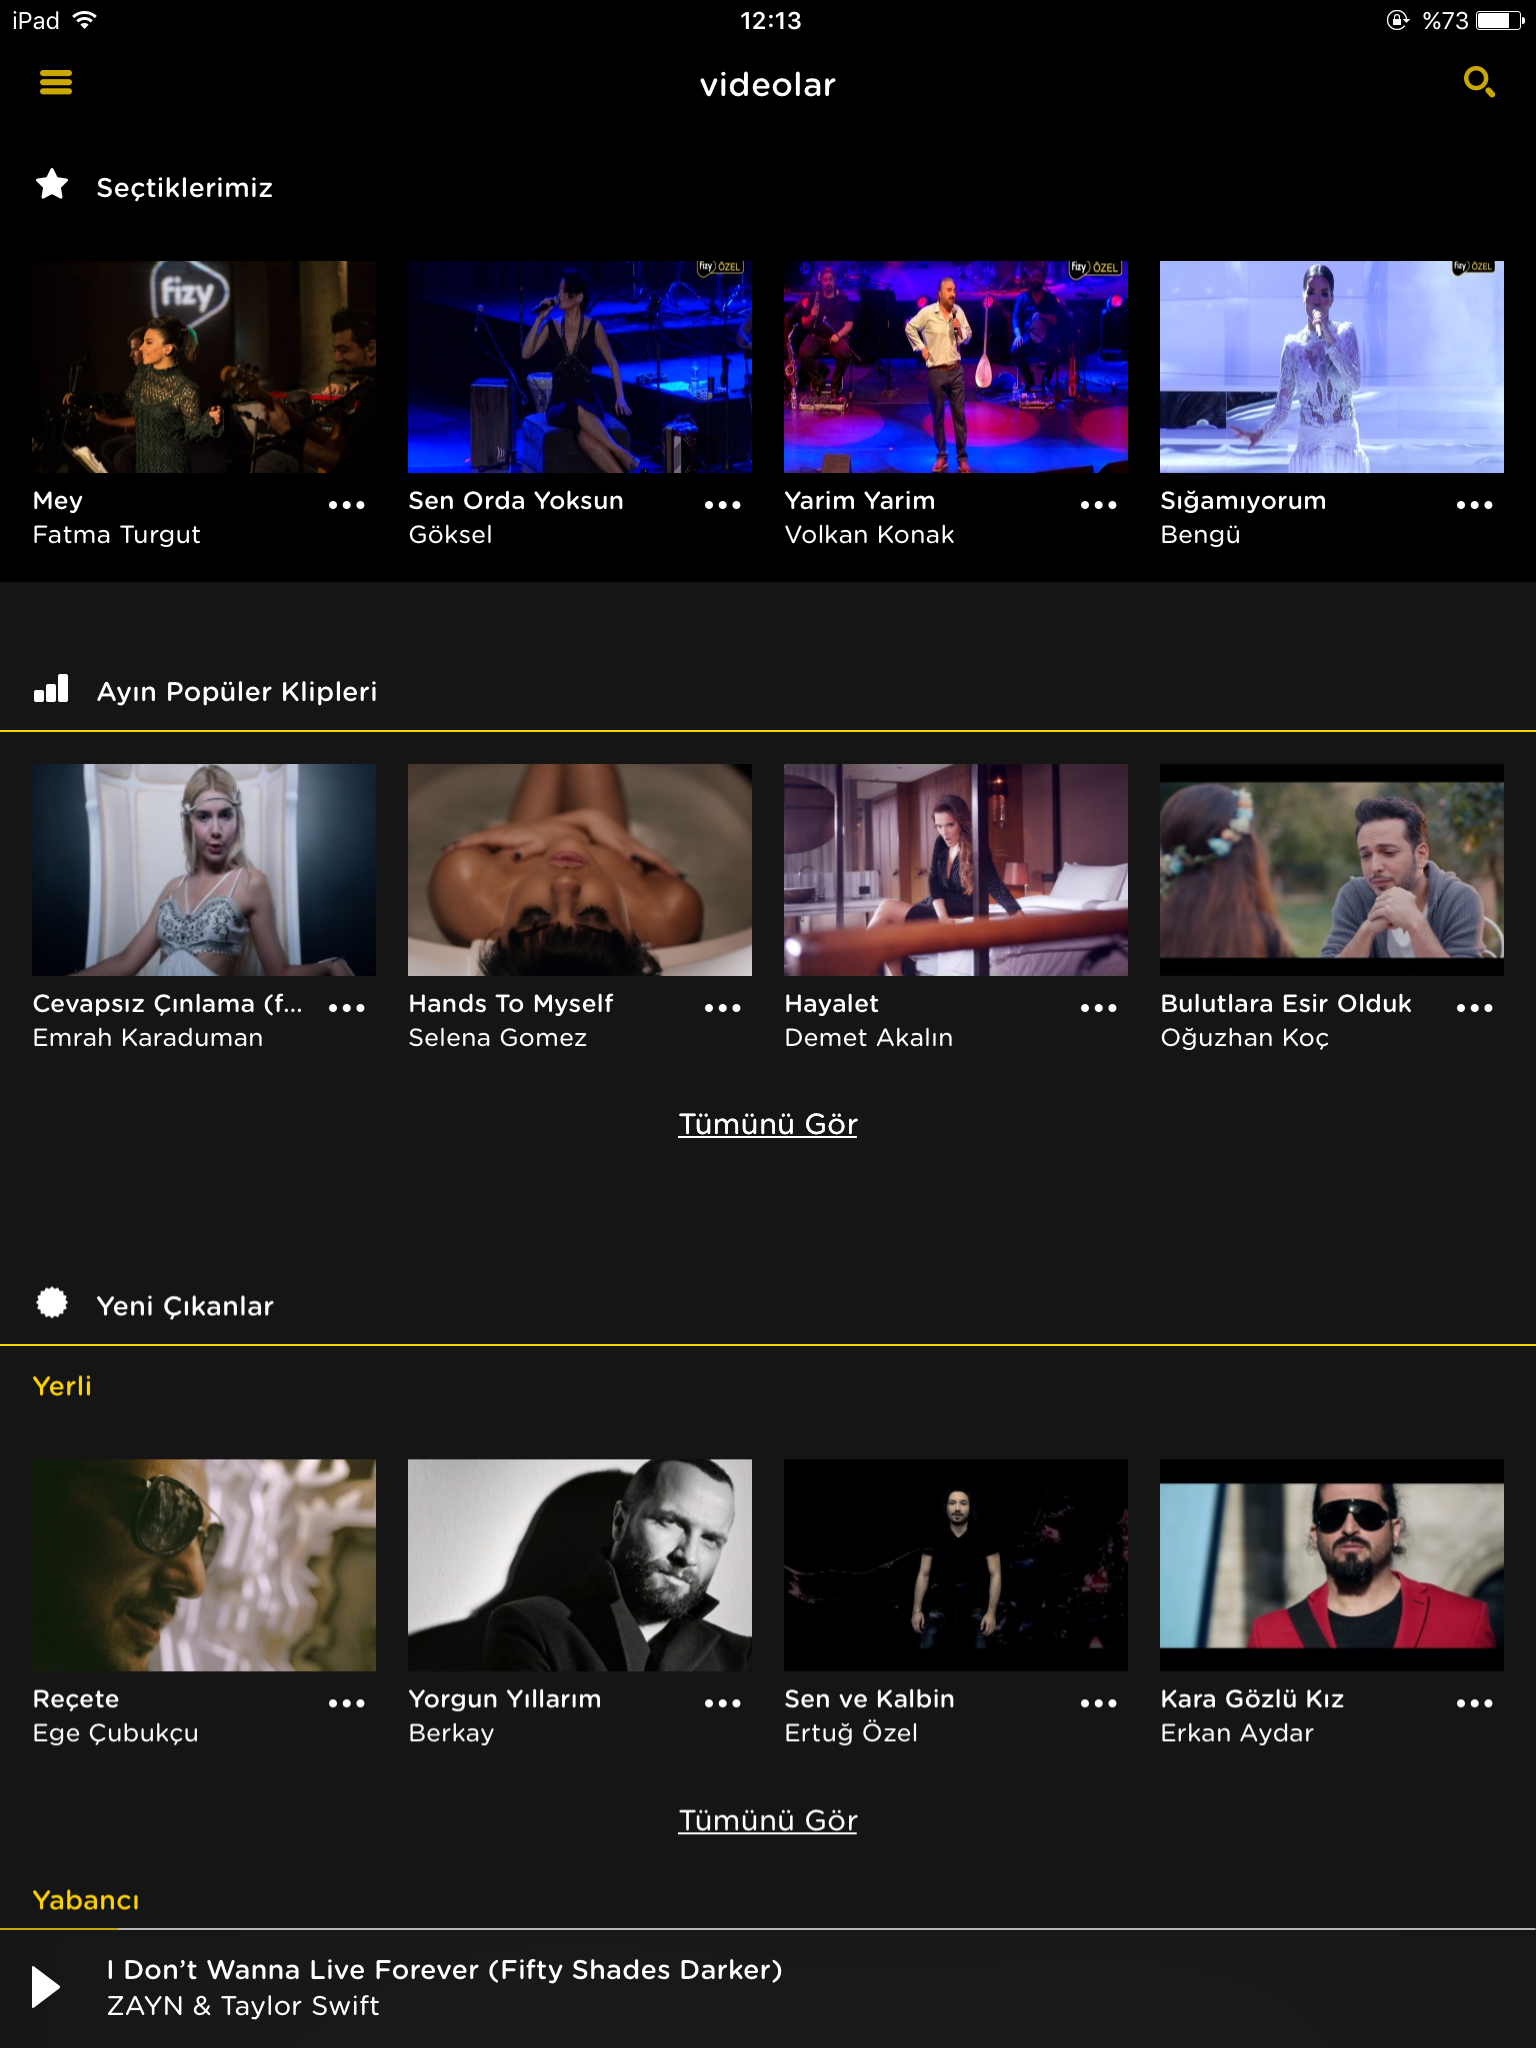Open the Yorgun Yıllarım video thumbnail

[580, 1565]
